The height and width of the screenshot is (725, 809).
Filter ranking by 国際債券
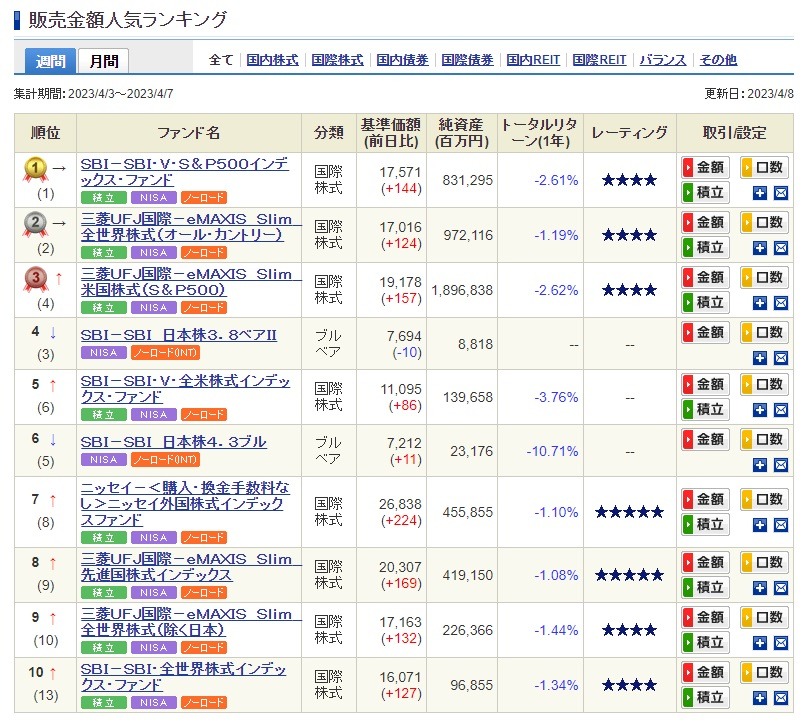tap(467, 60)
